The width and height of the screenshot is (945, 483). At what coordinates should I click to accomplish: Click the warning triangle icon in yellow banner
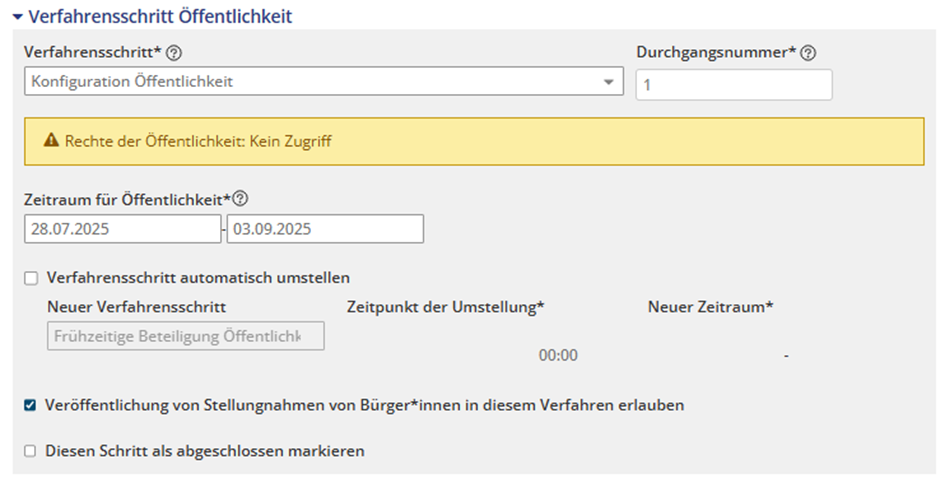tap(52, 142)
